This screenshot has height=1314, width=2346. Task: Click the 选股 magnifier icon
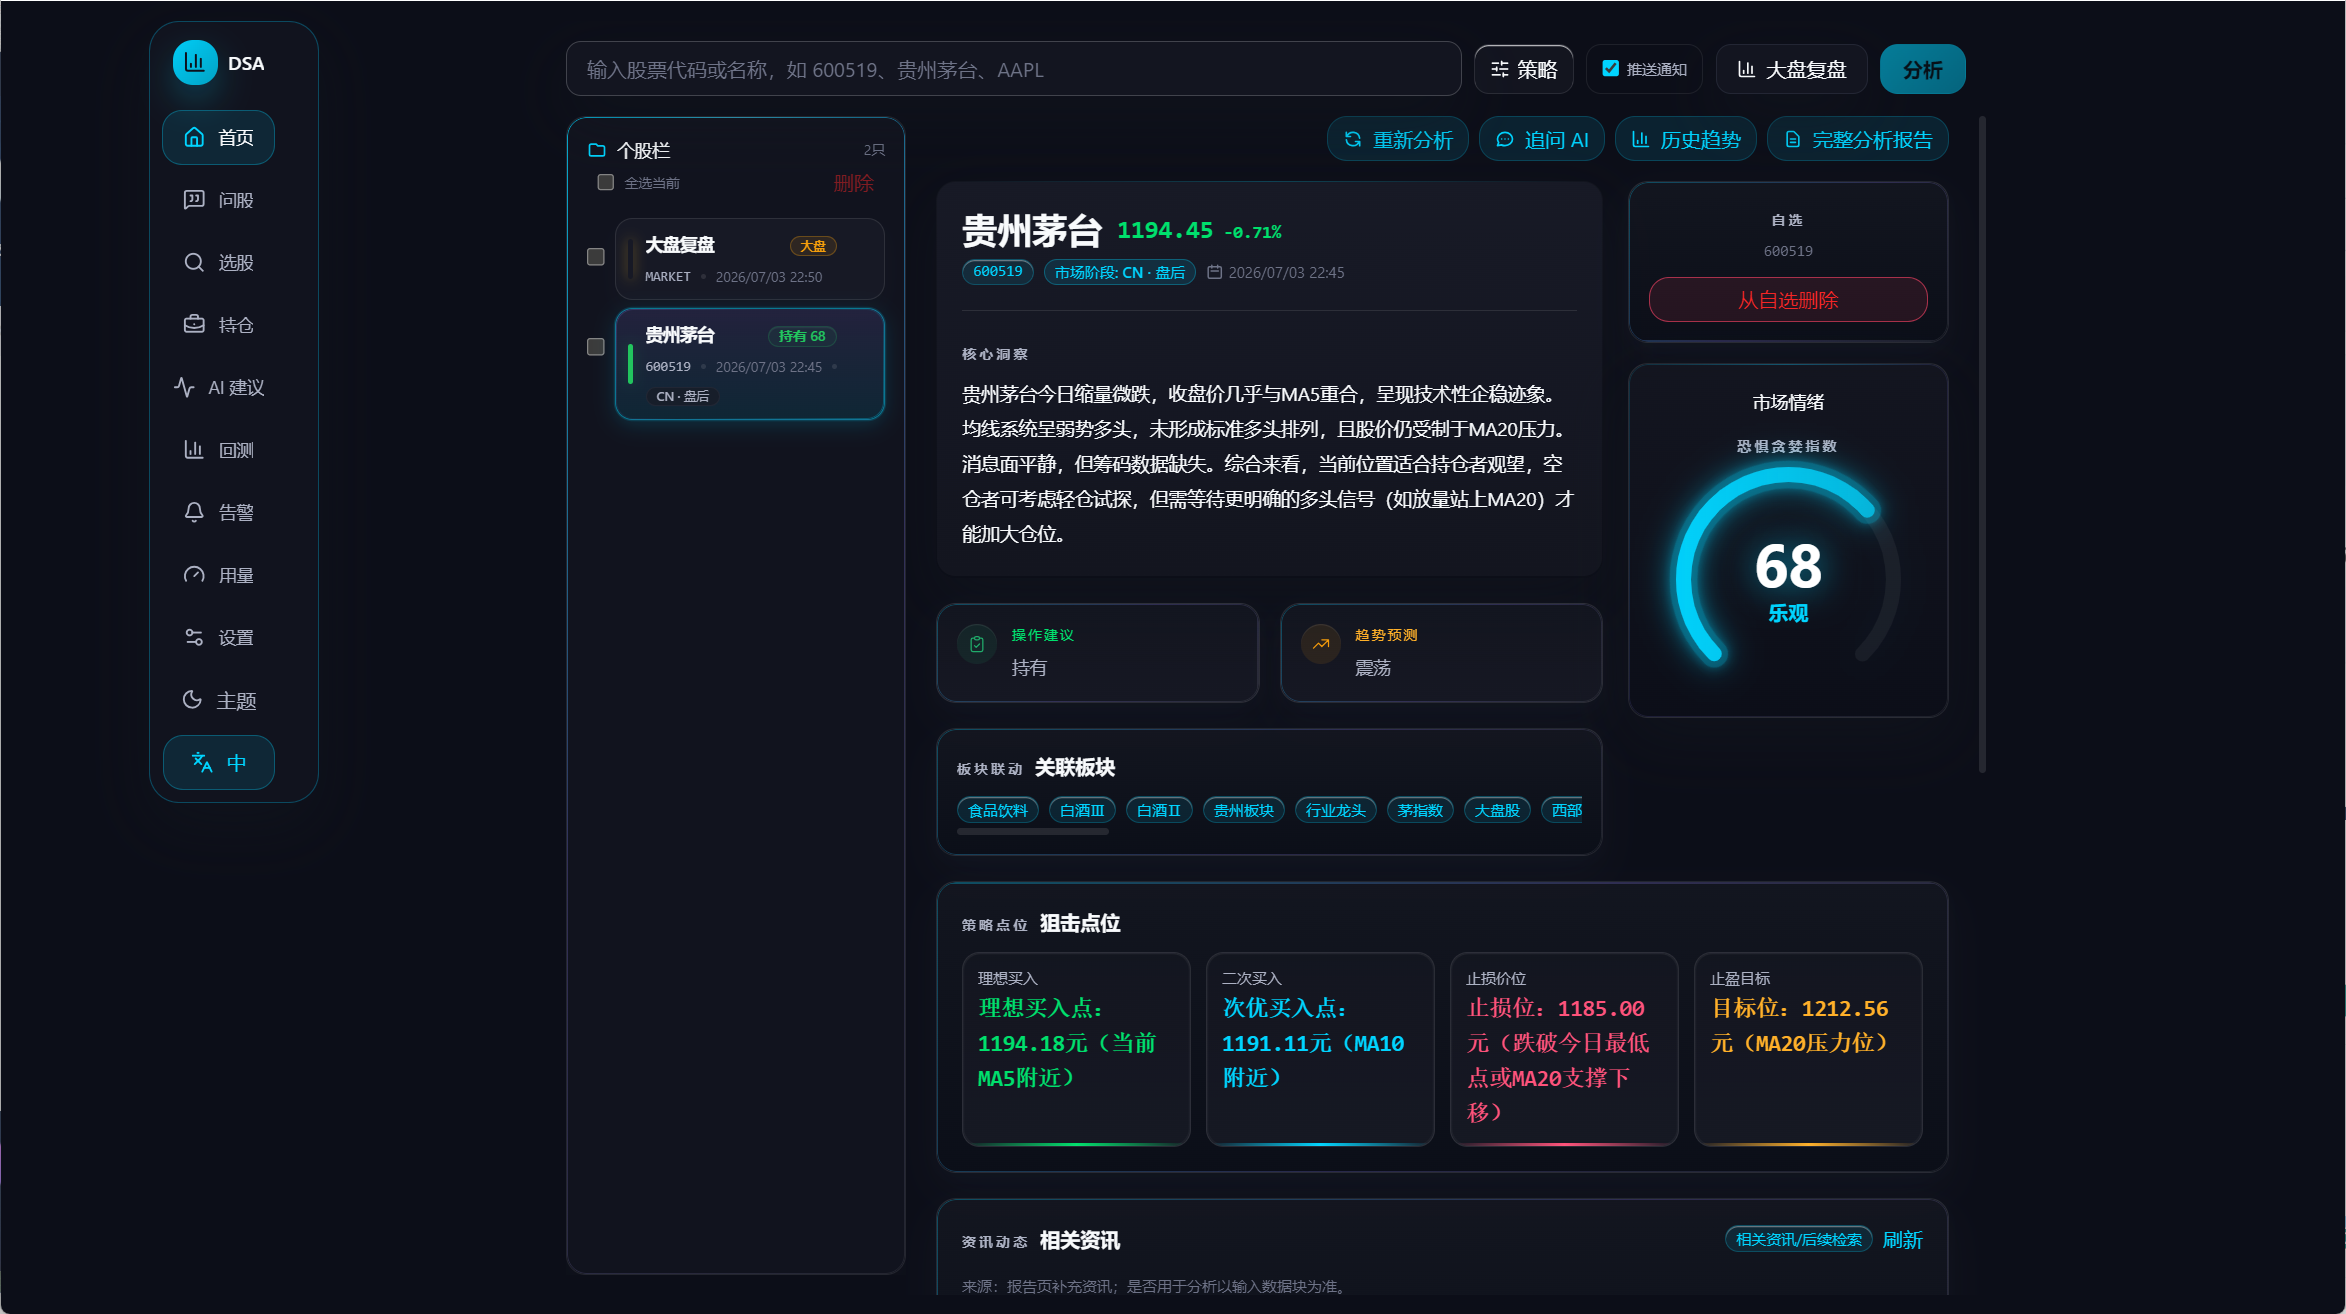(194, 262)
